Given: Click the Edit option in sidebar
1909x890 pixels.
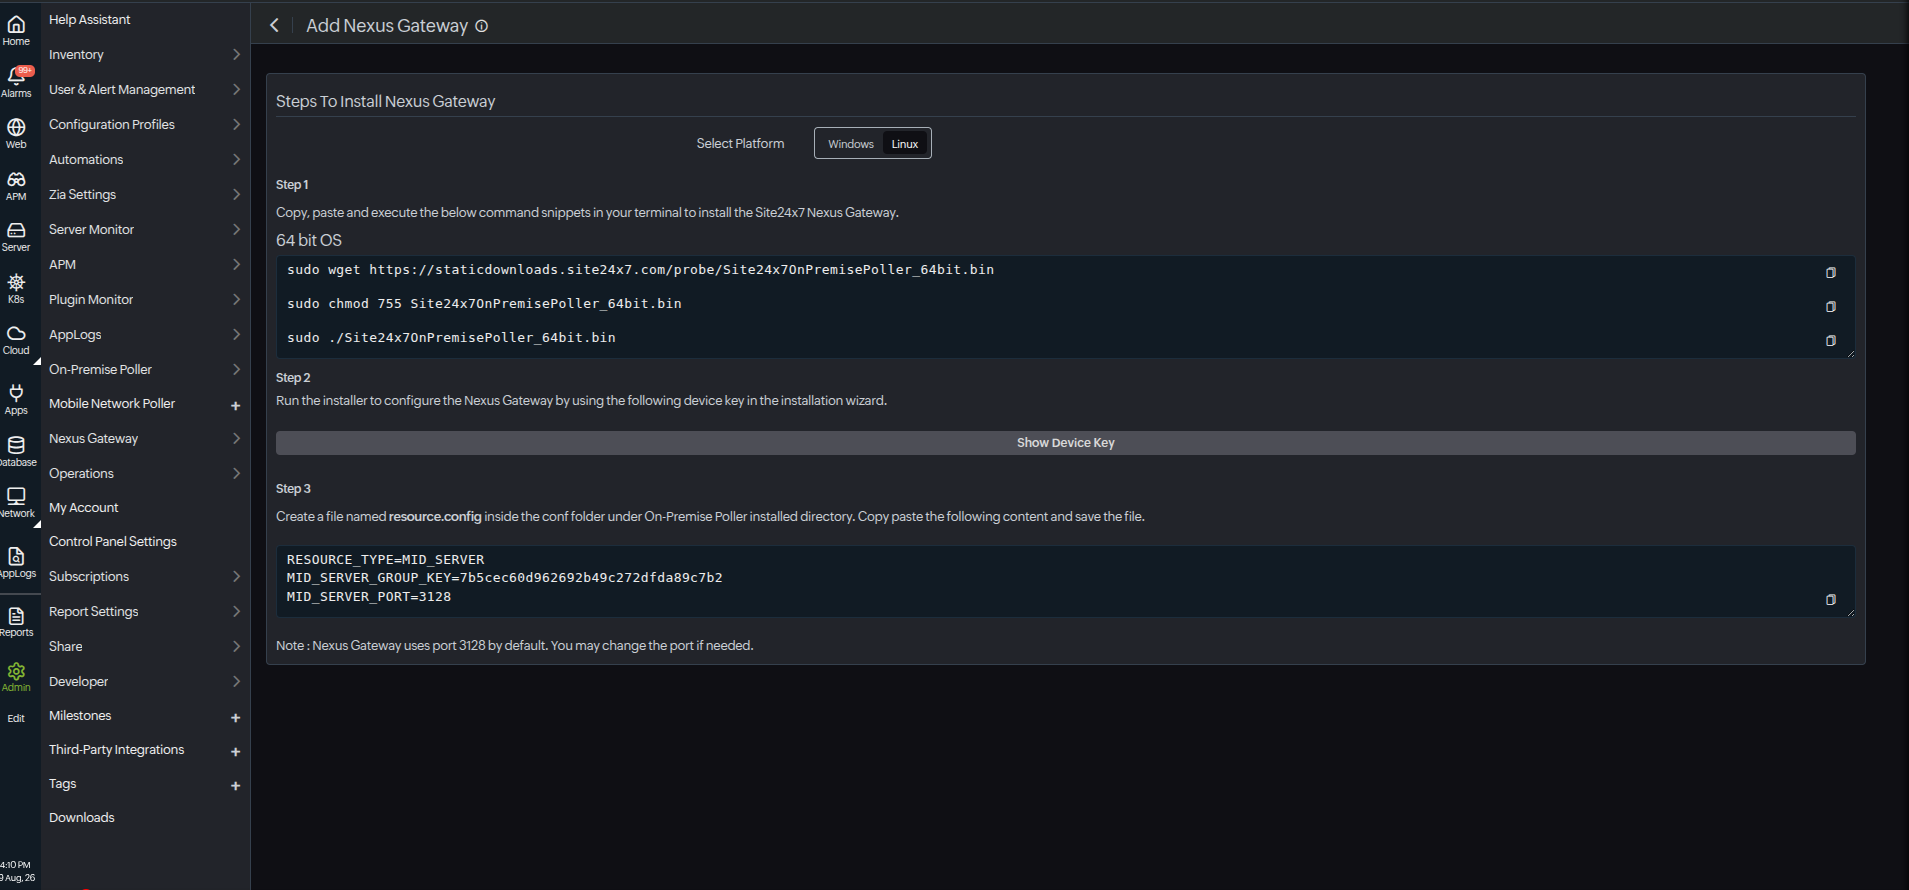Looking at the screenshot, I should tap(16, 718).
